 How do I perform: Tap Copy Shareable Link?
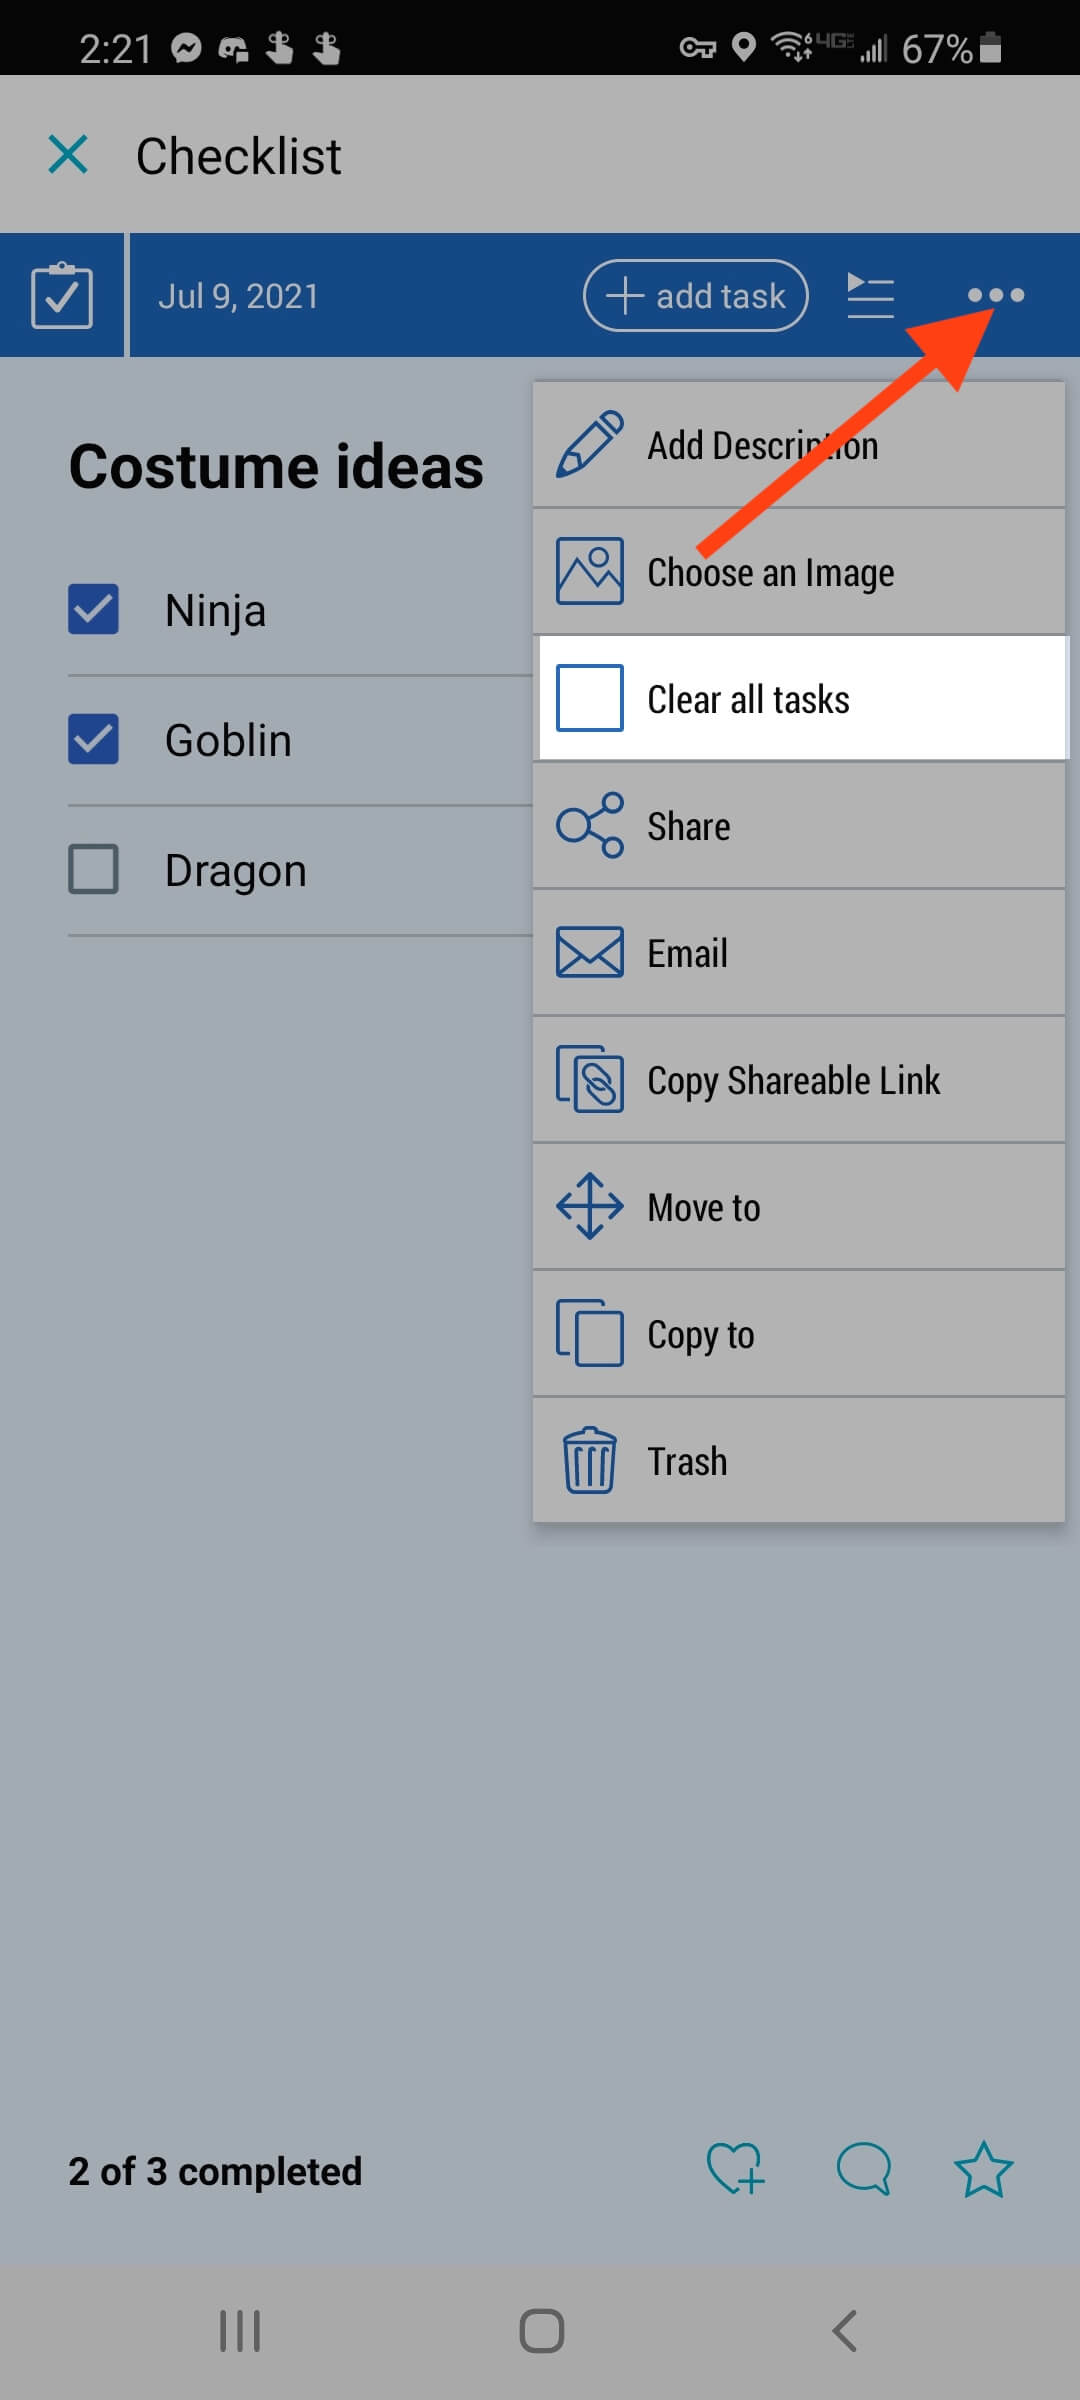(x=798, y=1080)
